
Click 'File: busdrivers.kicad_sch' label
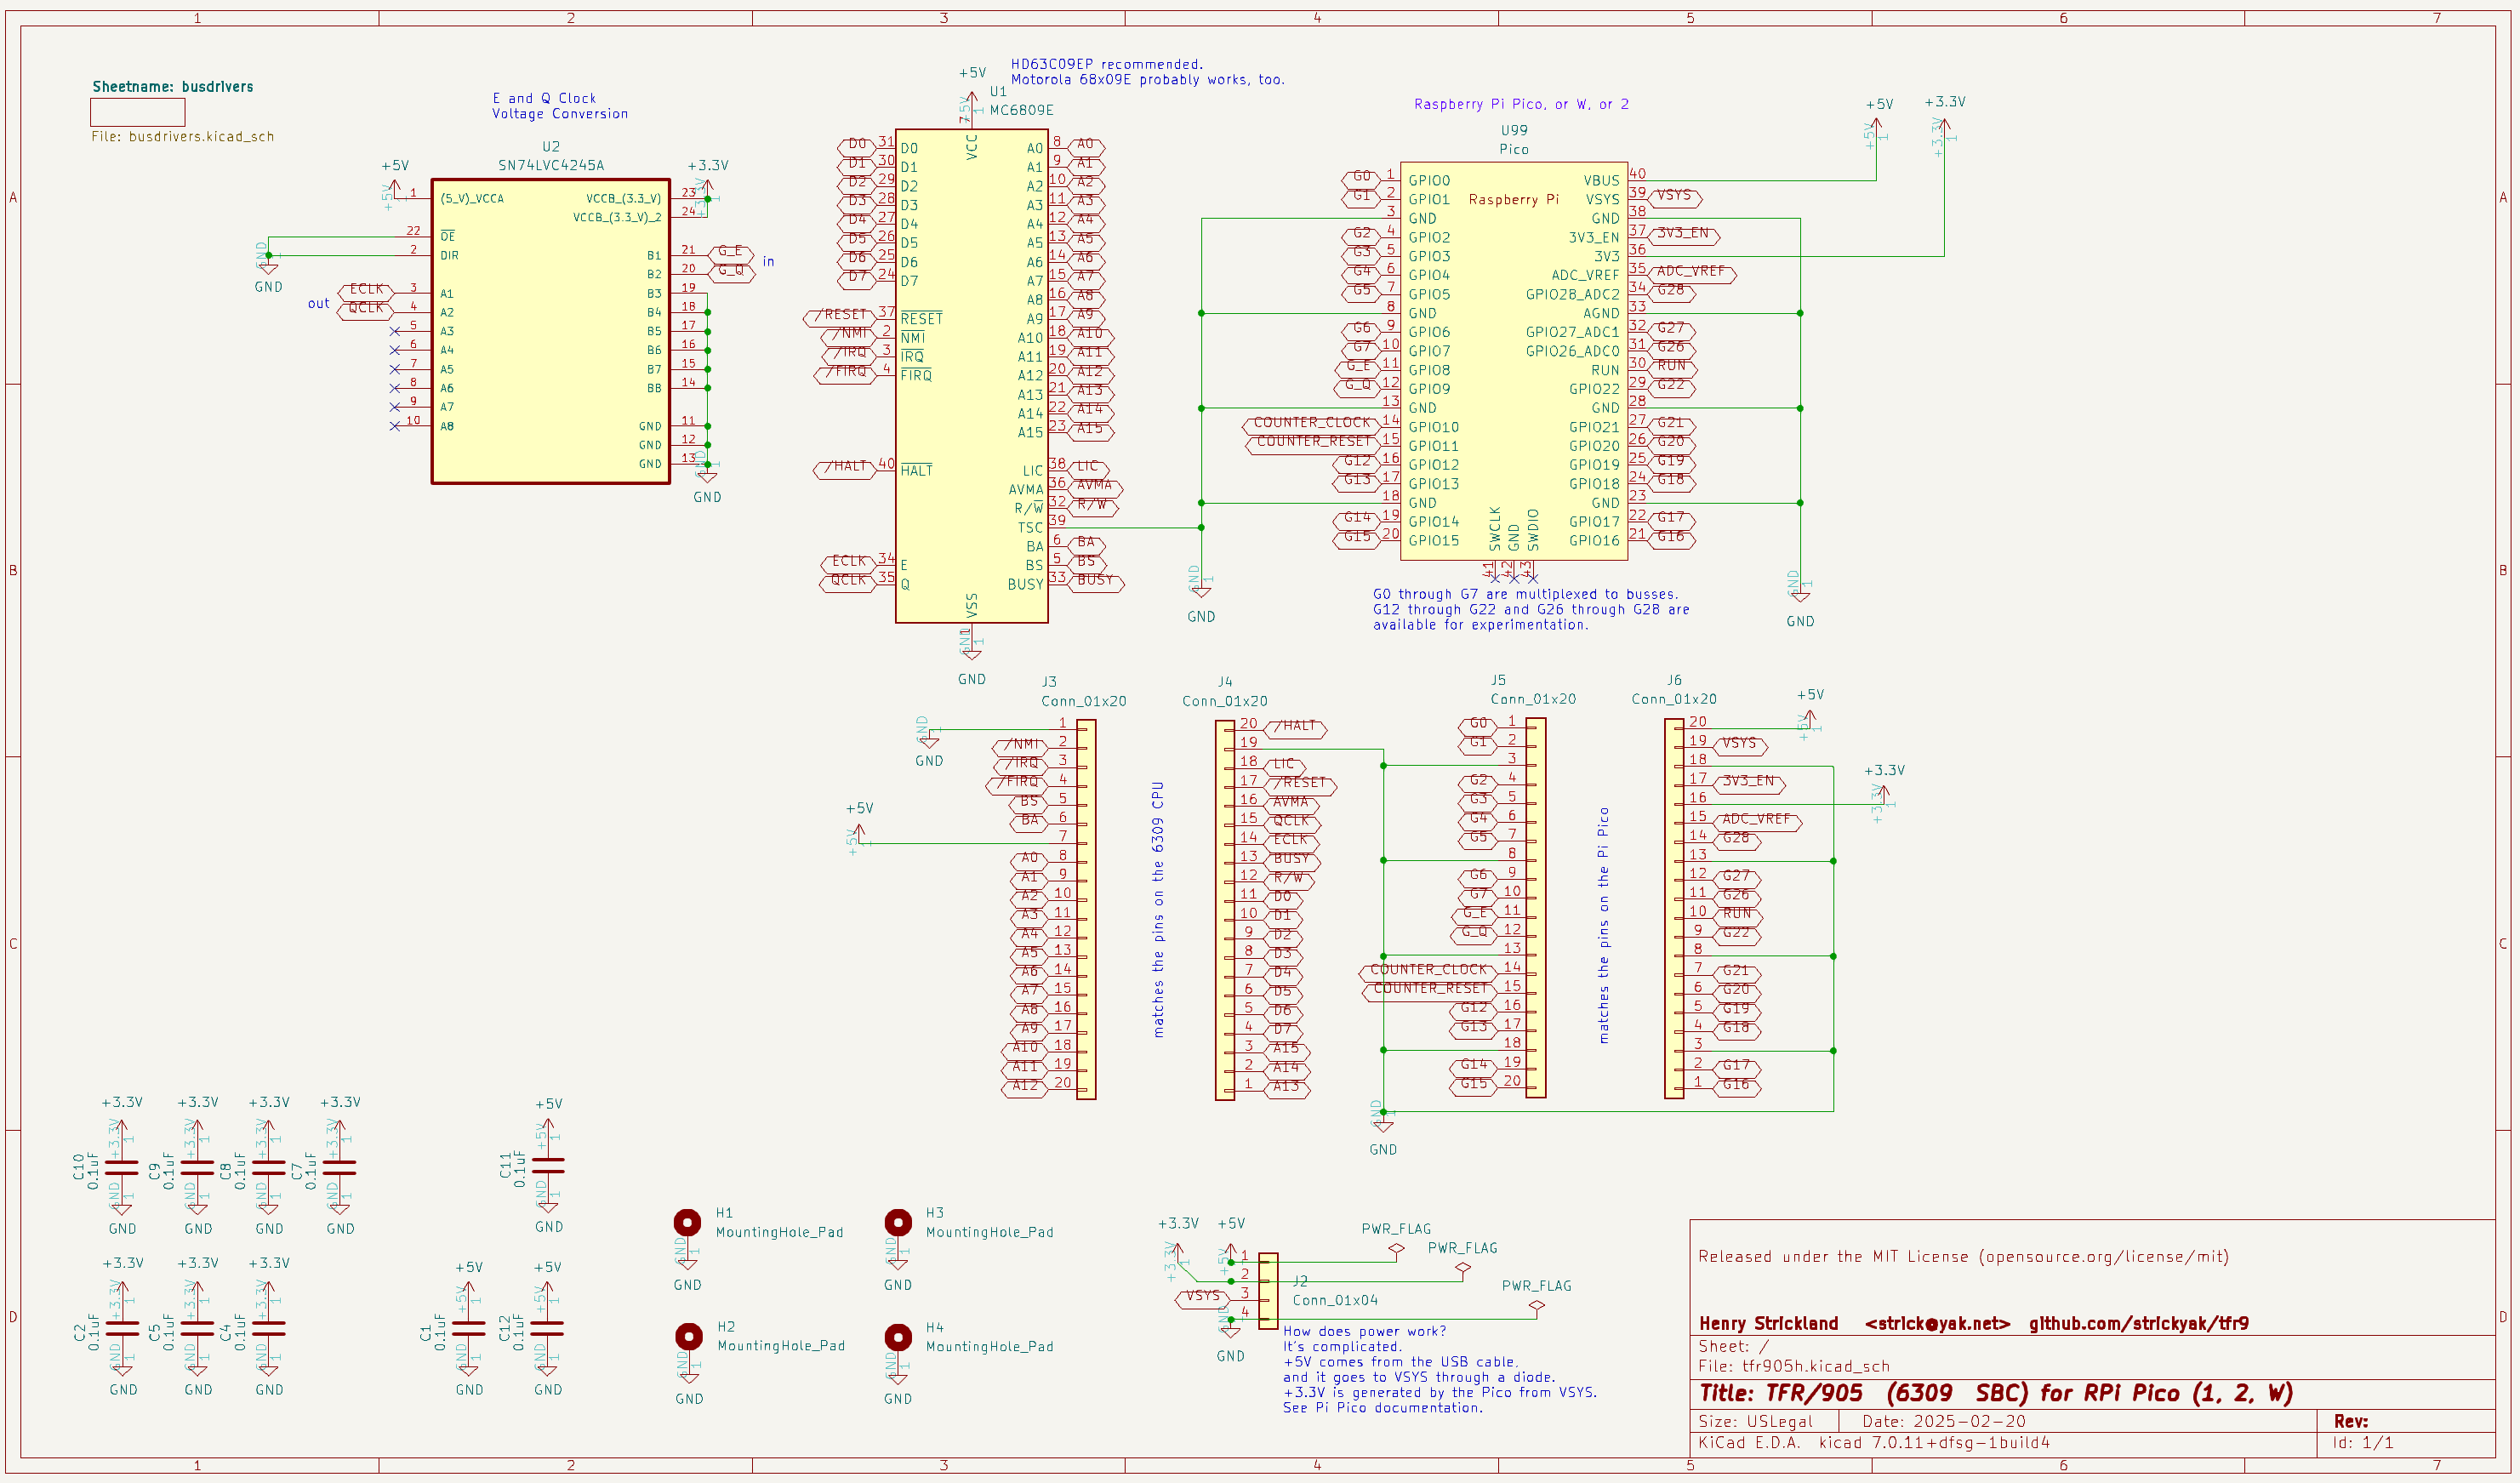(182, 136)
